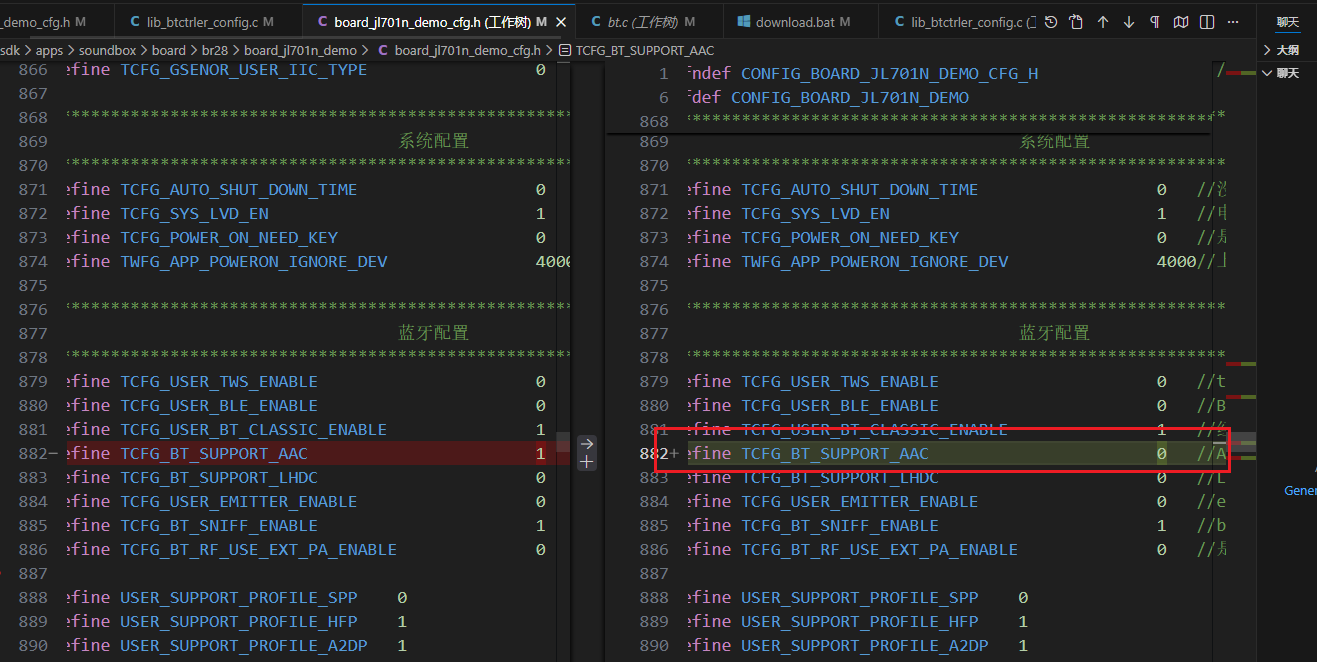
Task: Toggle the map icon in the diff toolbar
Action: pos(1181,22)
